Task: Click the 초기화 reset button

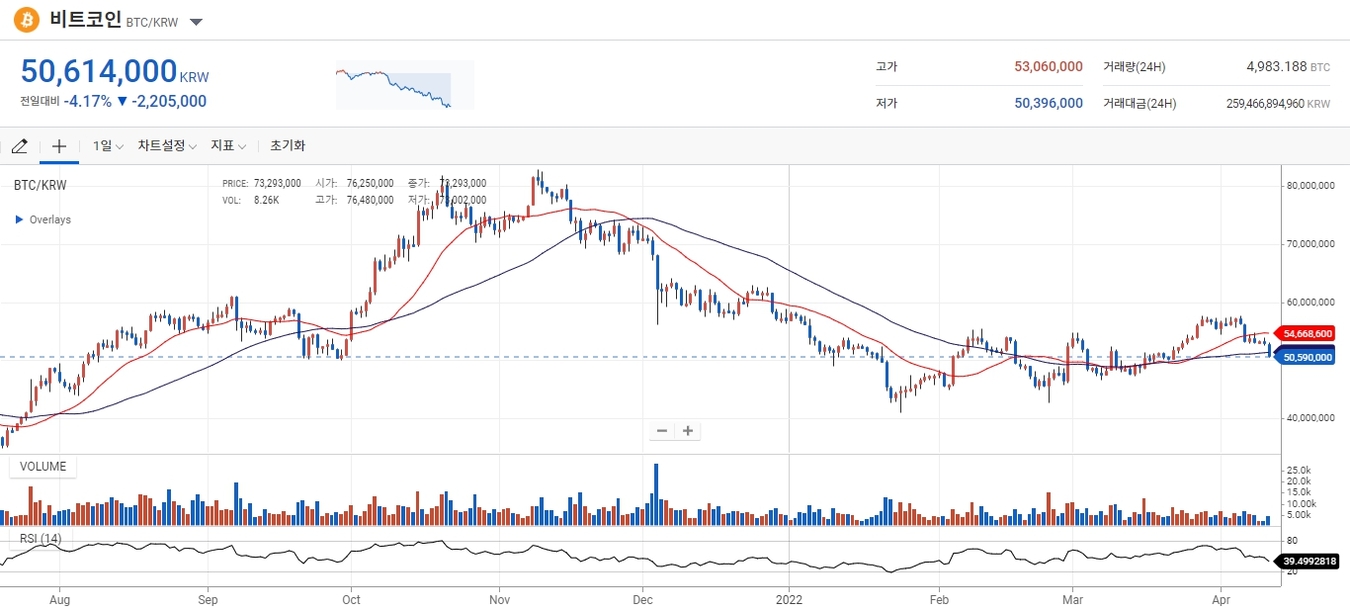Action: (288, 145)
